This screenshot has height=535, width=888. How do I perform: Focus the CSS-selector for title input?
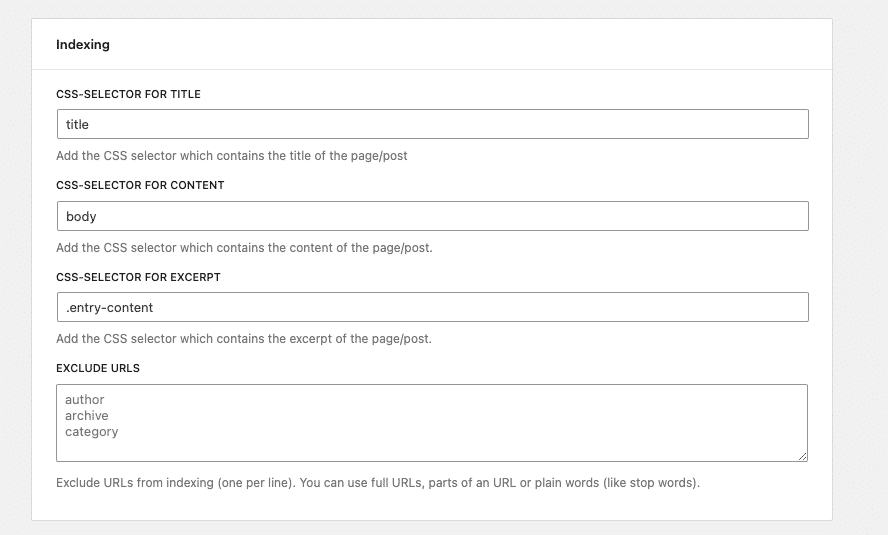433,124
